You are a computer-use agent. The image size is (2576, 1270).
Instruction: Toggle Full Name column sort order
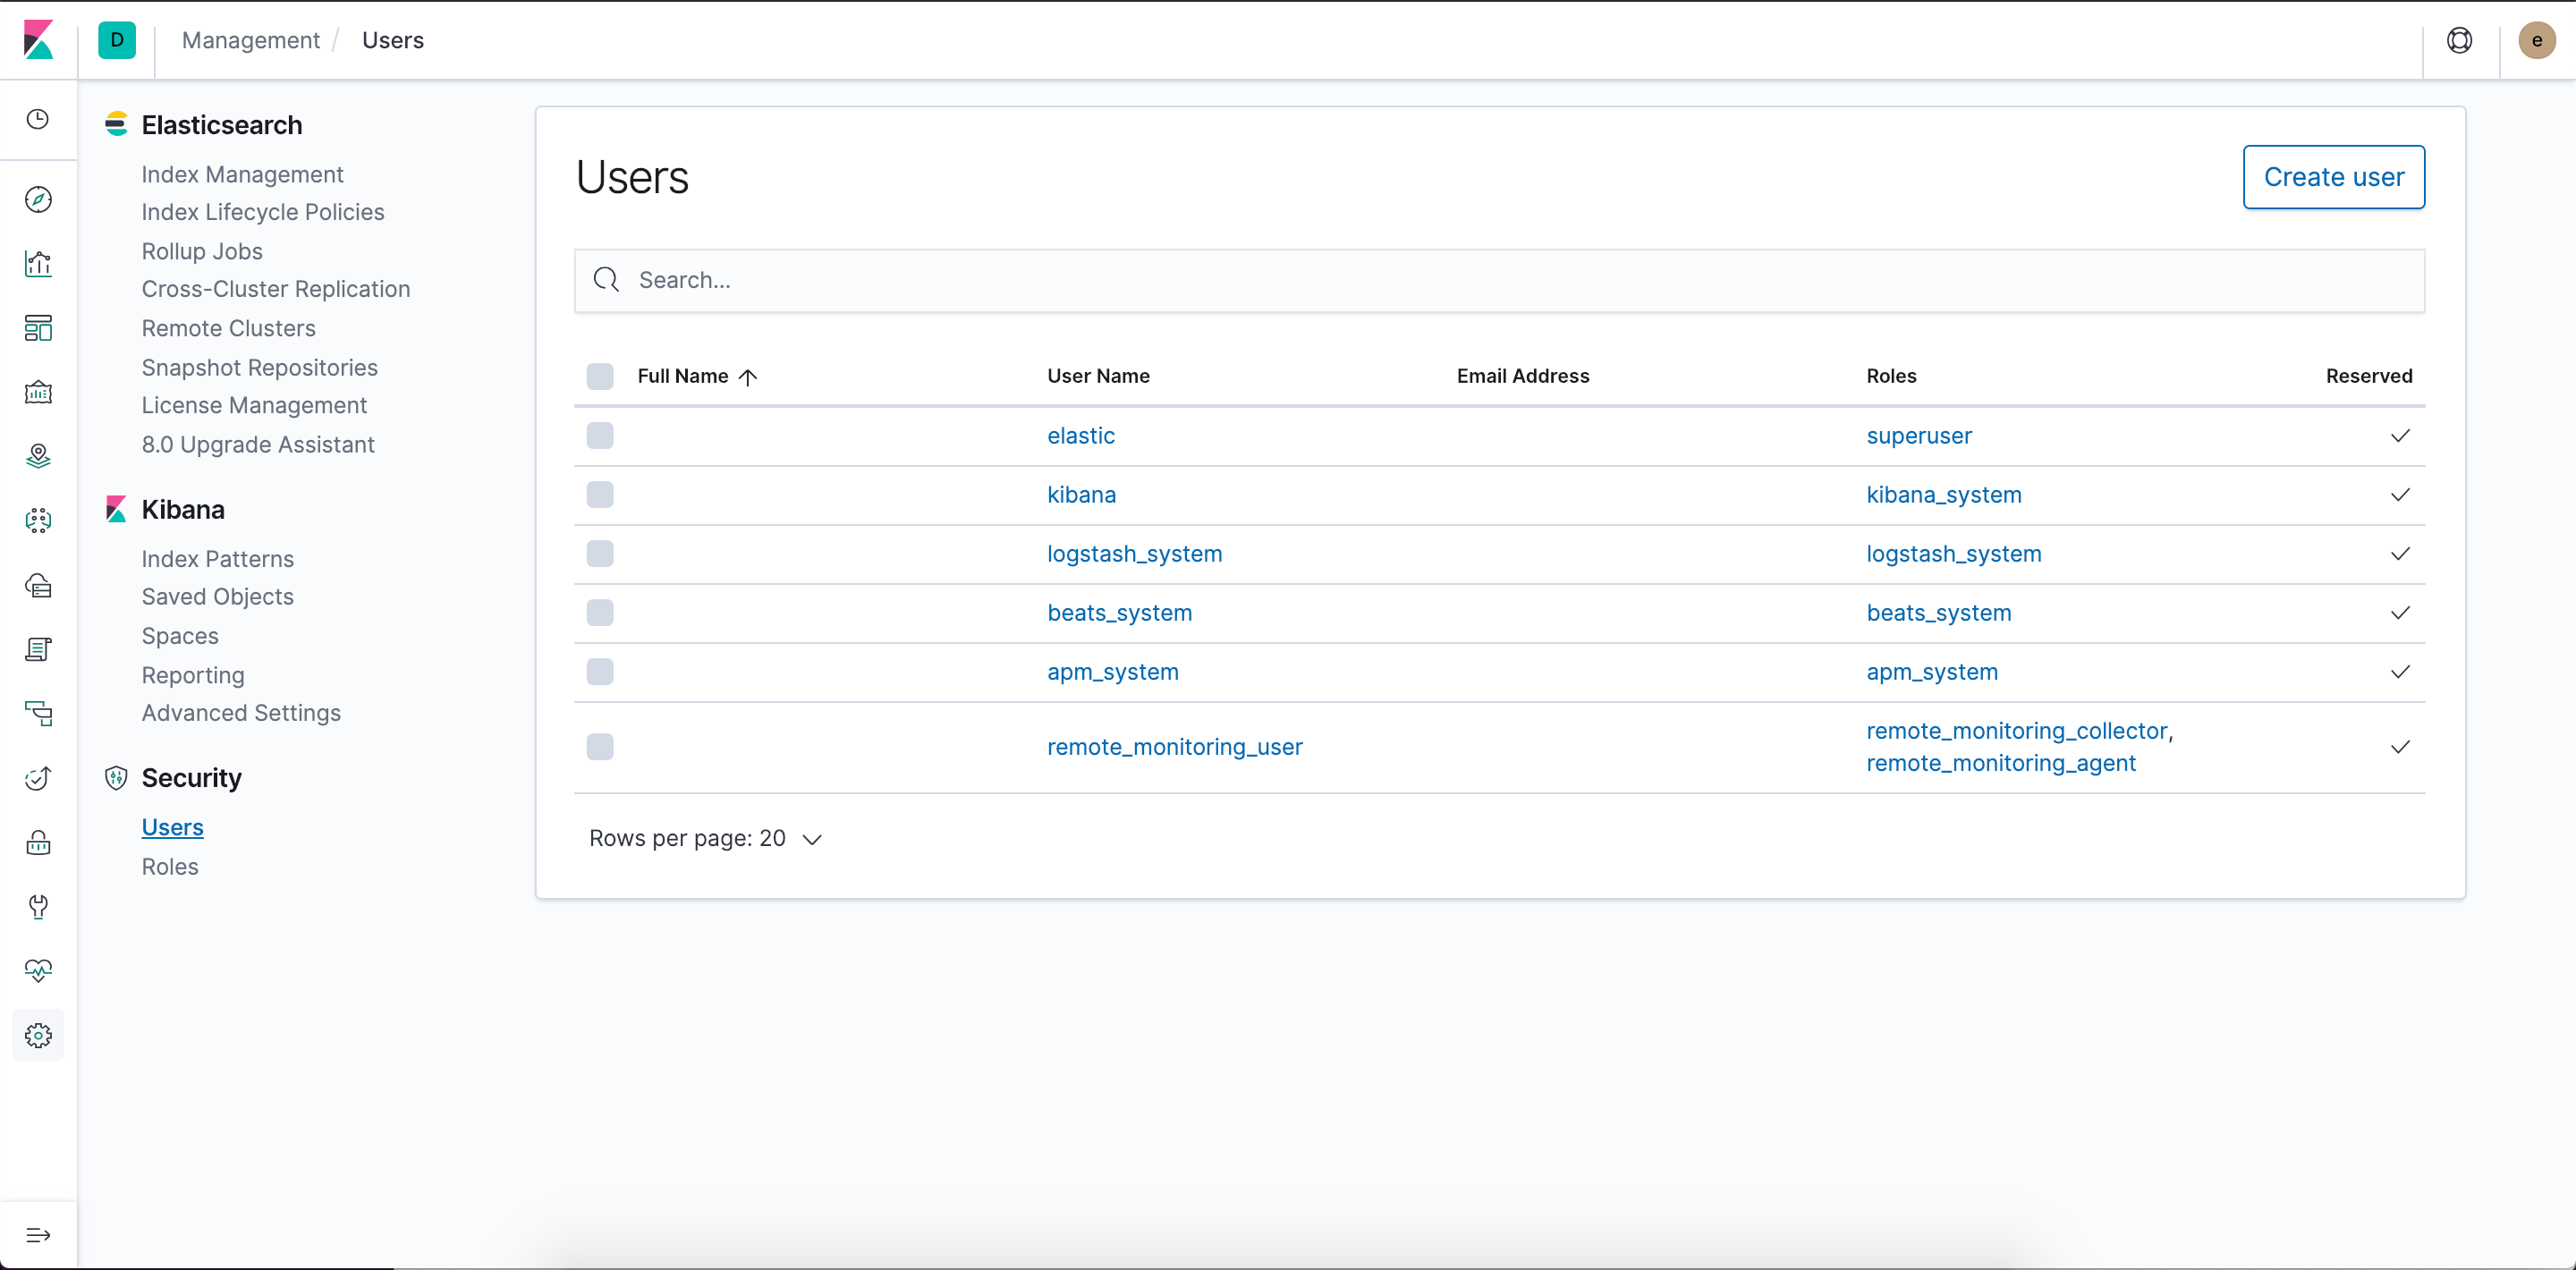click(x=696, y=376)
